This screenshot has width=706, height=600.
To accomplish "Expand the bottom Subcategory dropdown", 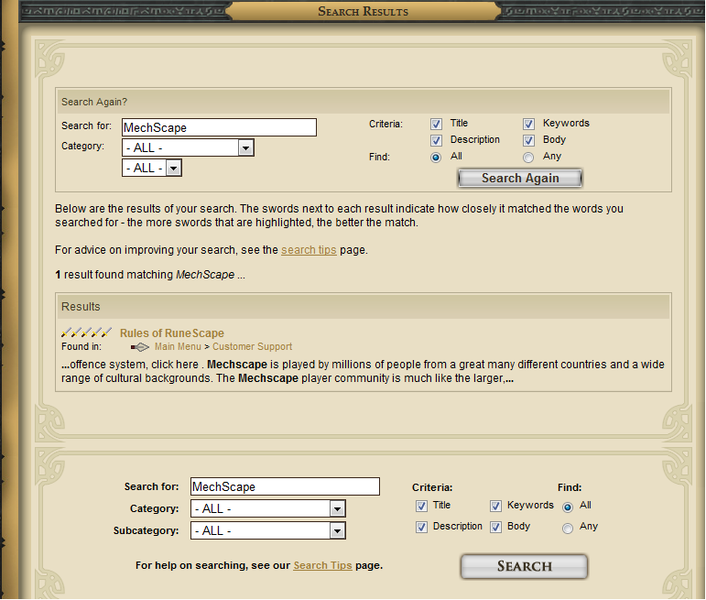I will (268, 531).
